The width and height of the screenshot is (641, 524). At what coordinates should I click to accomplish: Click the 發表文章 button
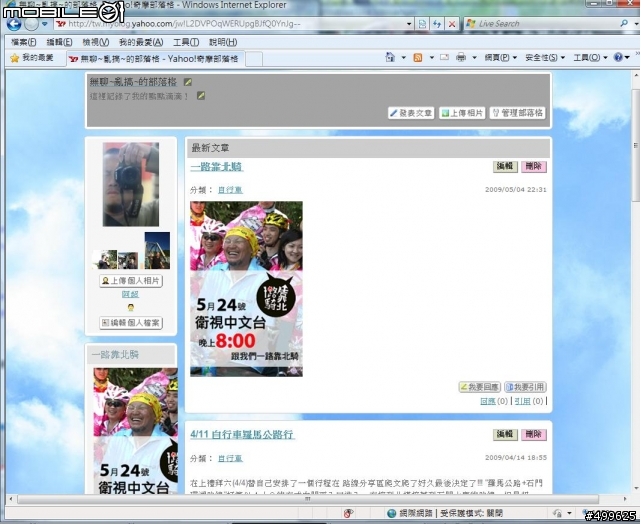pos(411,113)
